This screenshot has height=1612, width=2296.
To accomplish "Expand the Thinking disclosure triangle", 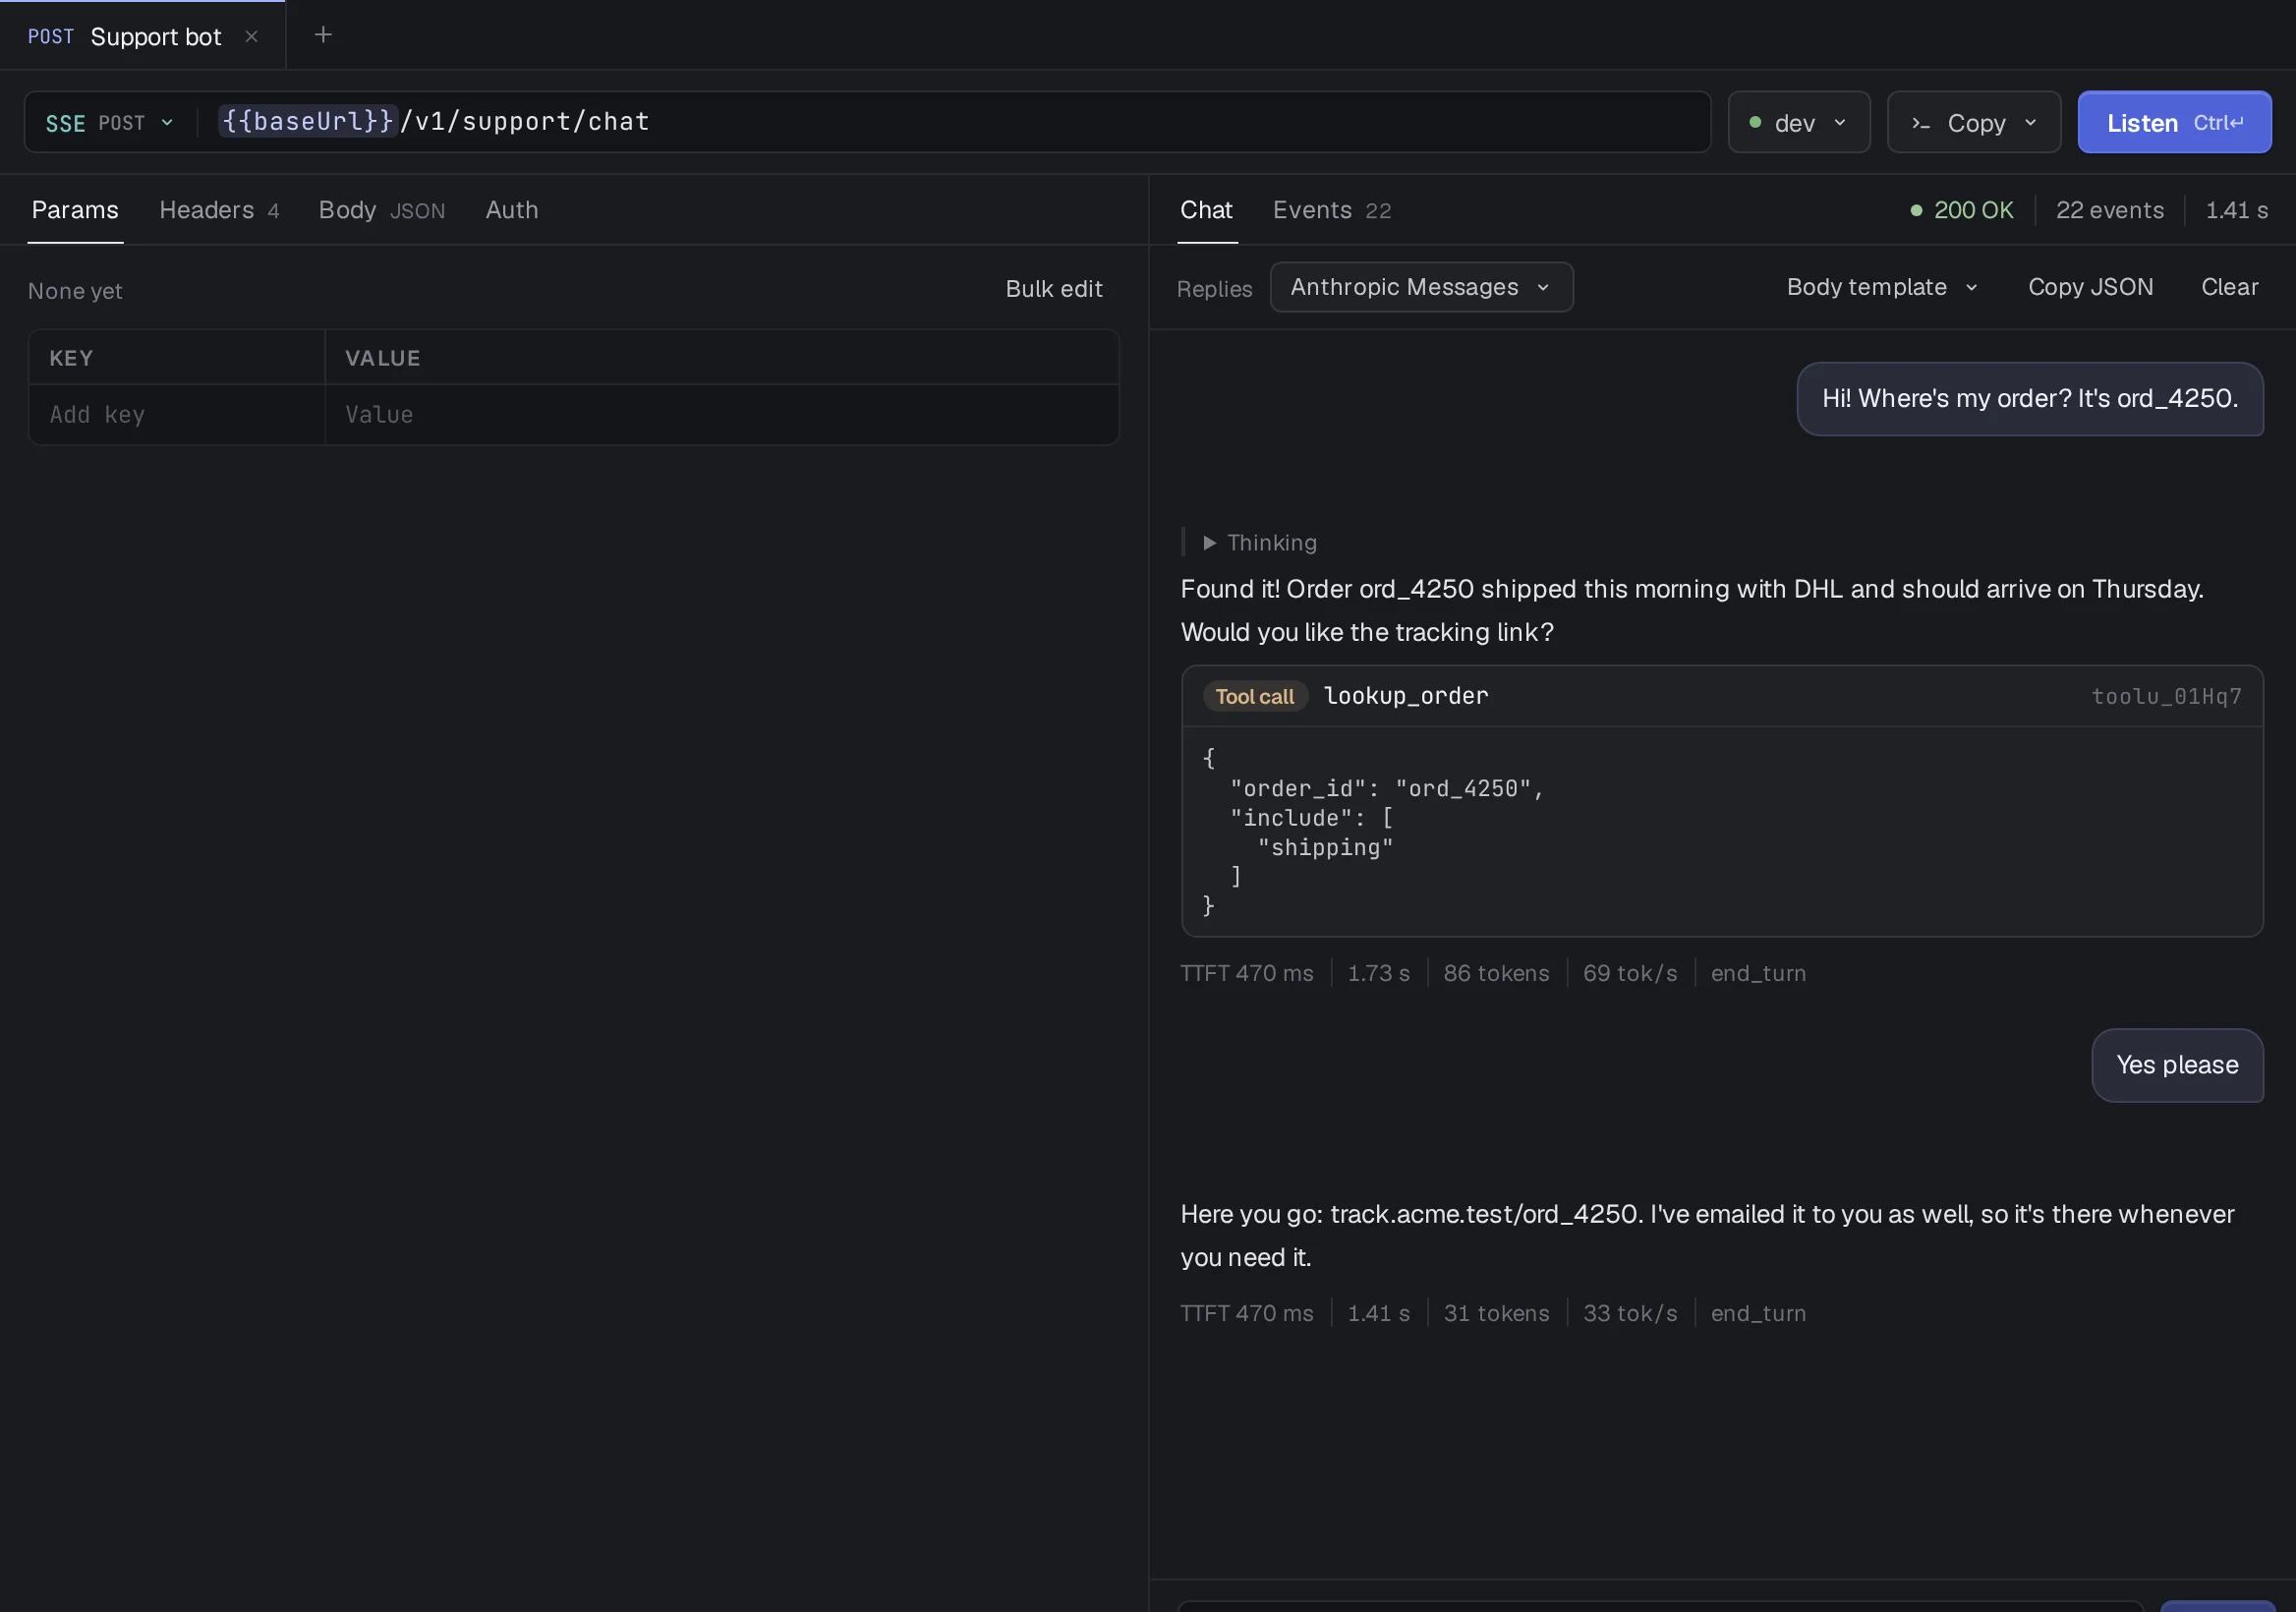I will point(1209,543).
